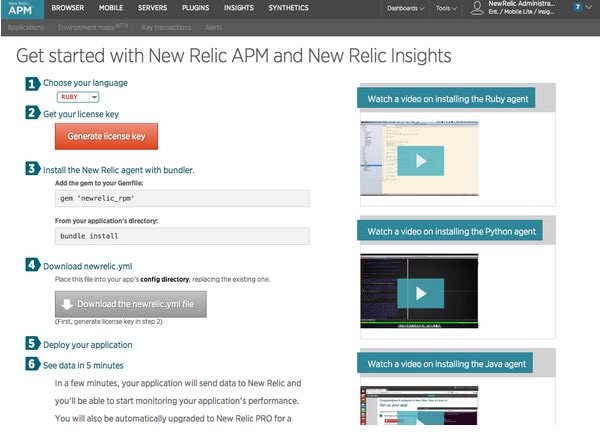Image resolution: width=600 pixels, height=440 pixels.
Task: Click Watch a video on installing Ruby agent
Action: (x=446, y=99)
